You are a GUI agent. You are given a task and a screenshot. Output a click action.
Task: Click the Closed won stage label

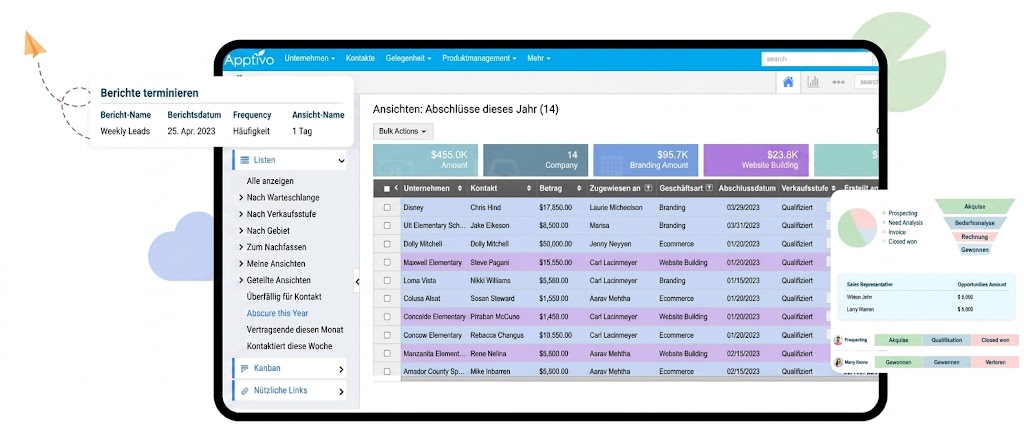(x=995, y=340)
